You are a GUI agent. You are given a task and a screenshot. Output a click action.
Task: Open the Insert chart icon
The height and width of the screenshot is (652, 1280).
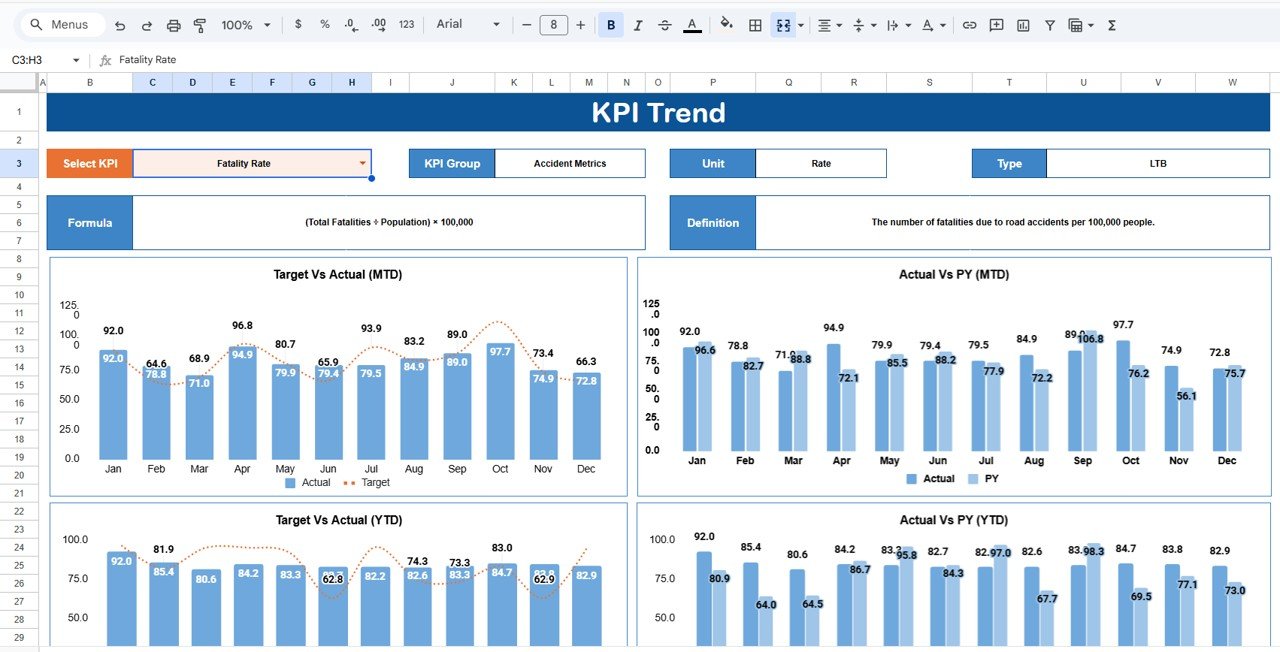coord(1022,25)
